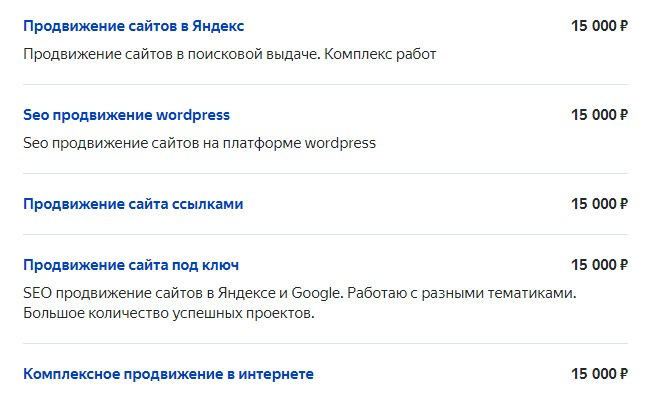Click the 'Продвижение сайта ссылками' title

[133, 204]
